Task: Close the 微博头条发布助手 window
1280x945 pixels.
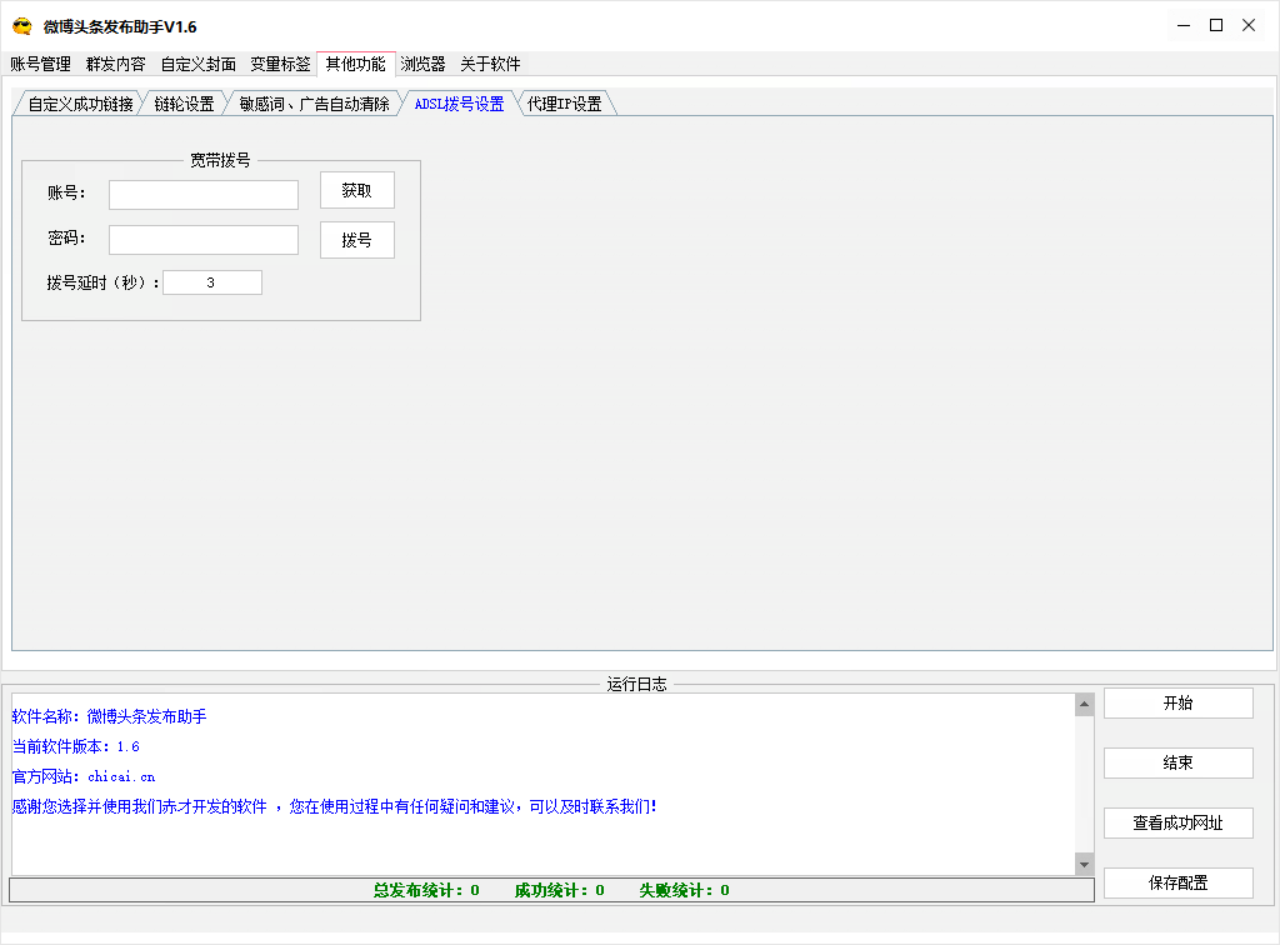Action: (x=1249, y=26)
